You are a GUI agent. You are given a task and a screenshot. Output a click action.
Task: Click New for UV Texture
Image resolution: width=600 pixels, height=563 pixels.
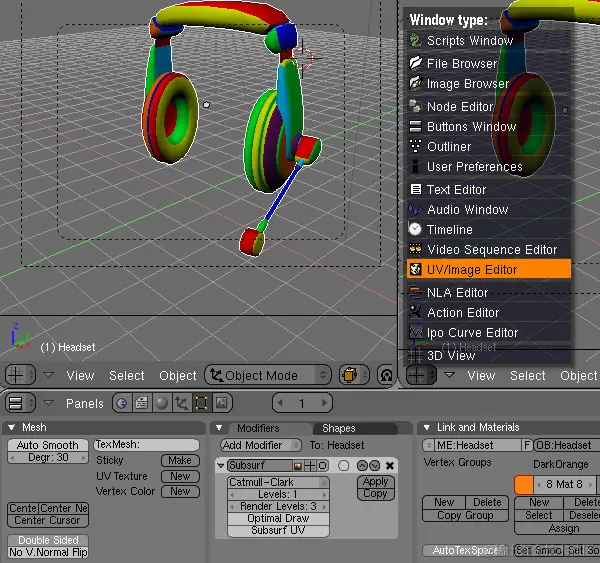tap(180, 476)
